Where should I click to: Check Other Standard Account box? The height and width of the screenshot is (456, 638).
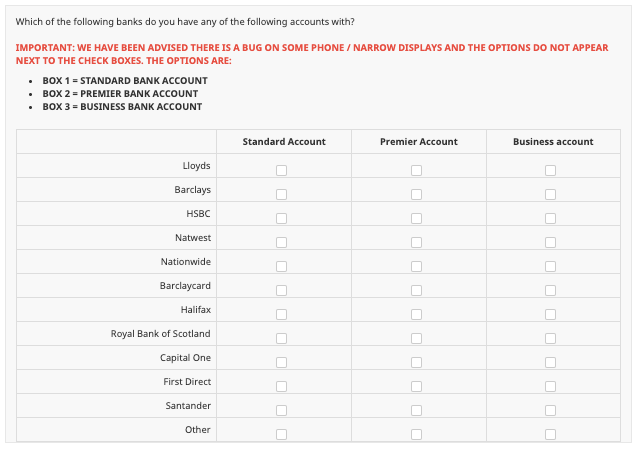pos(282,434)
